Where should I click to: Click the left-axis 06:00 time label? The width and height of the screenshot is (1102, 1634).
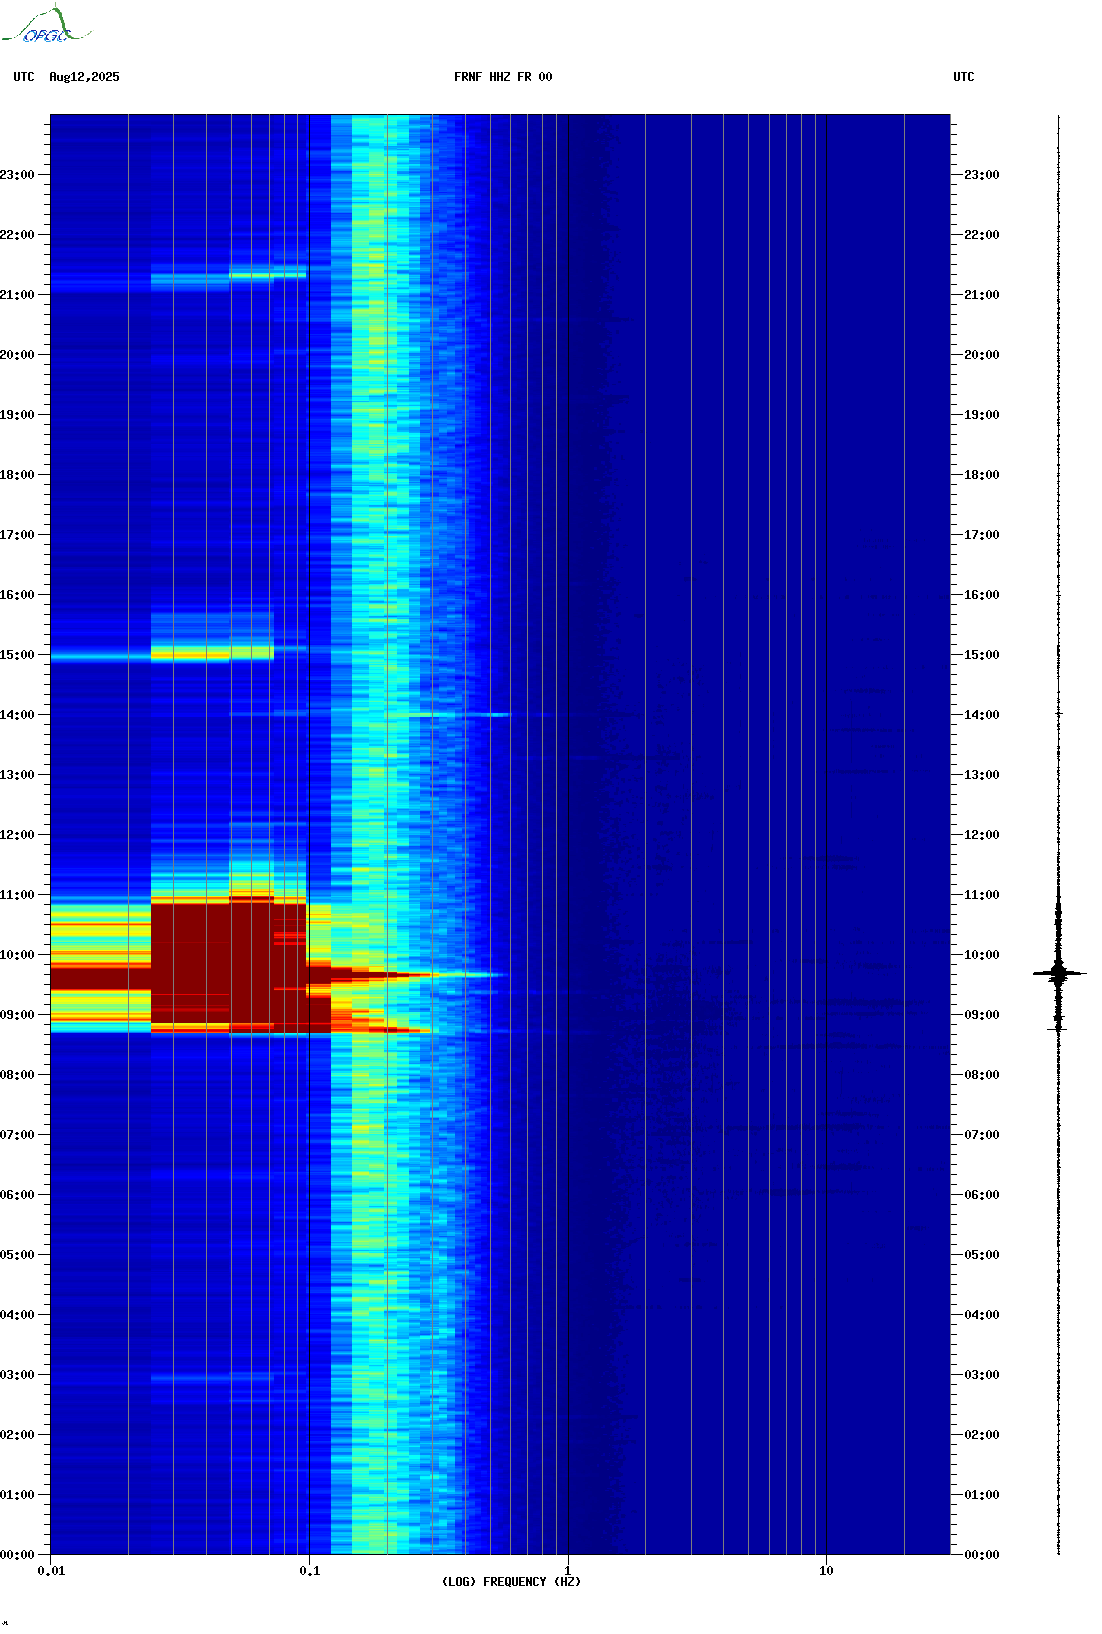[17, 1195]
